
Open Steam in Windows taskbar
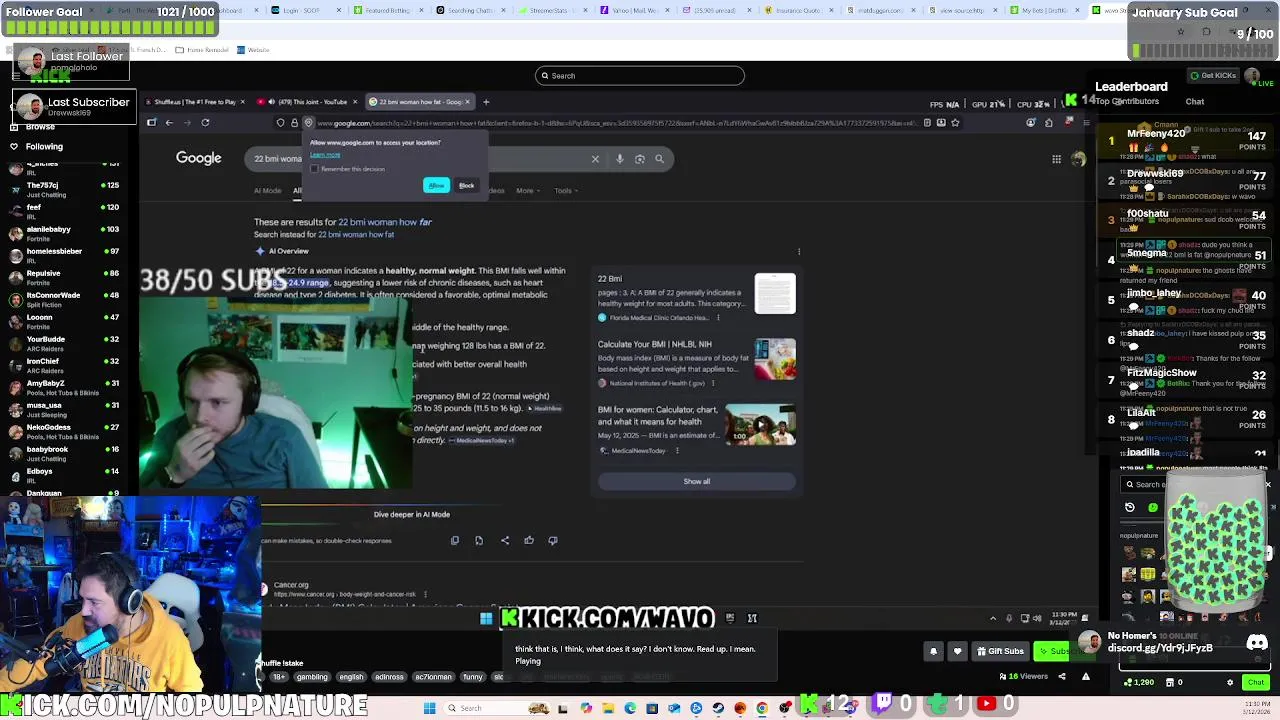coord(718,708)
